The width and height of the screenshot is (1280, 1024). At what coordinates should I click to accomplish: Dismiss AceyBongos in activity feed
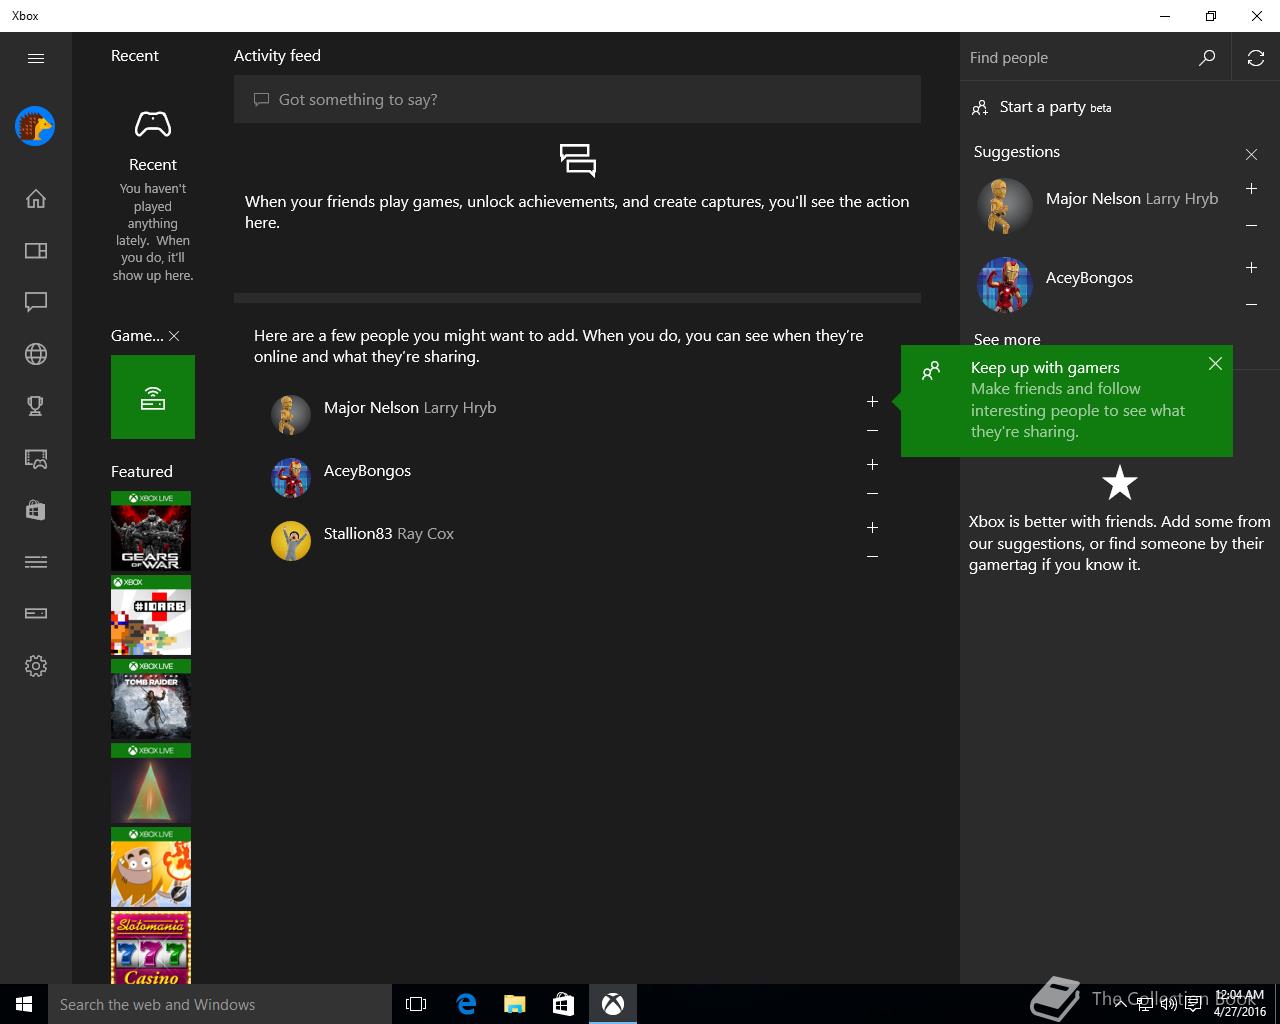(x=872, y=494)
